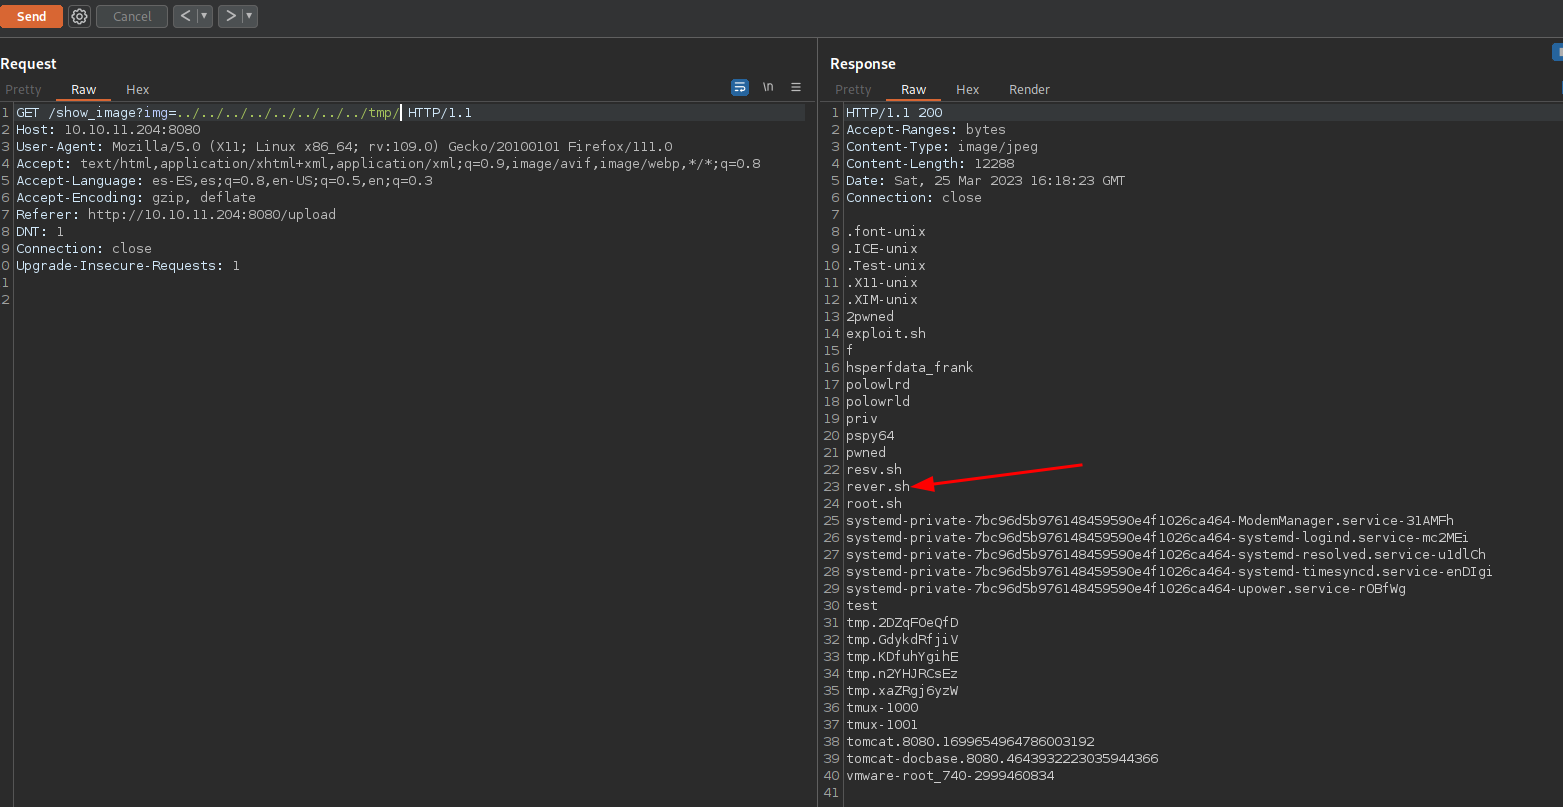The width and height of the screenshot is (1563, 807).
Task: Open the Response panel Hex tab
Action: (968, 90)
